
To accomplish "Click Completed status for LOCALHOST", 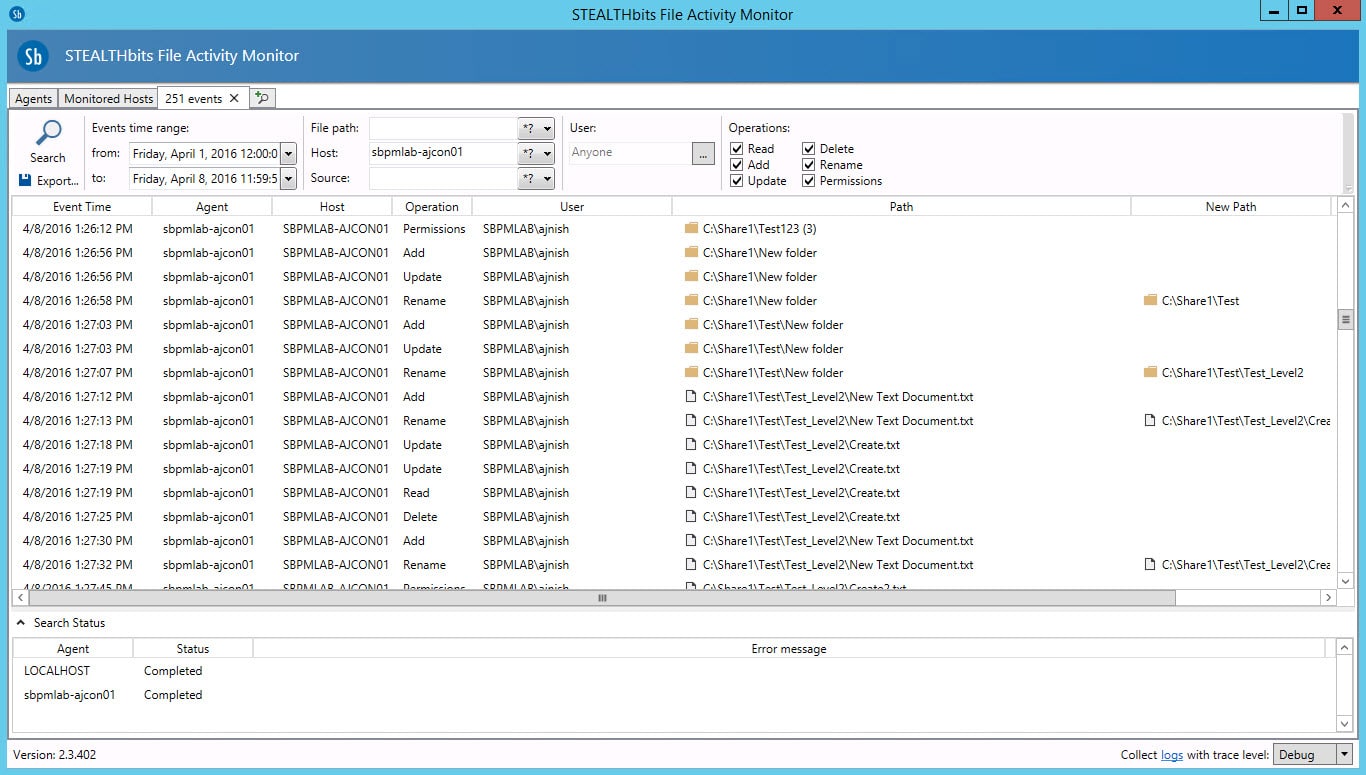I will tap(173, 671).
